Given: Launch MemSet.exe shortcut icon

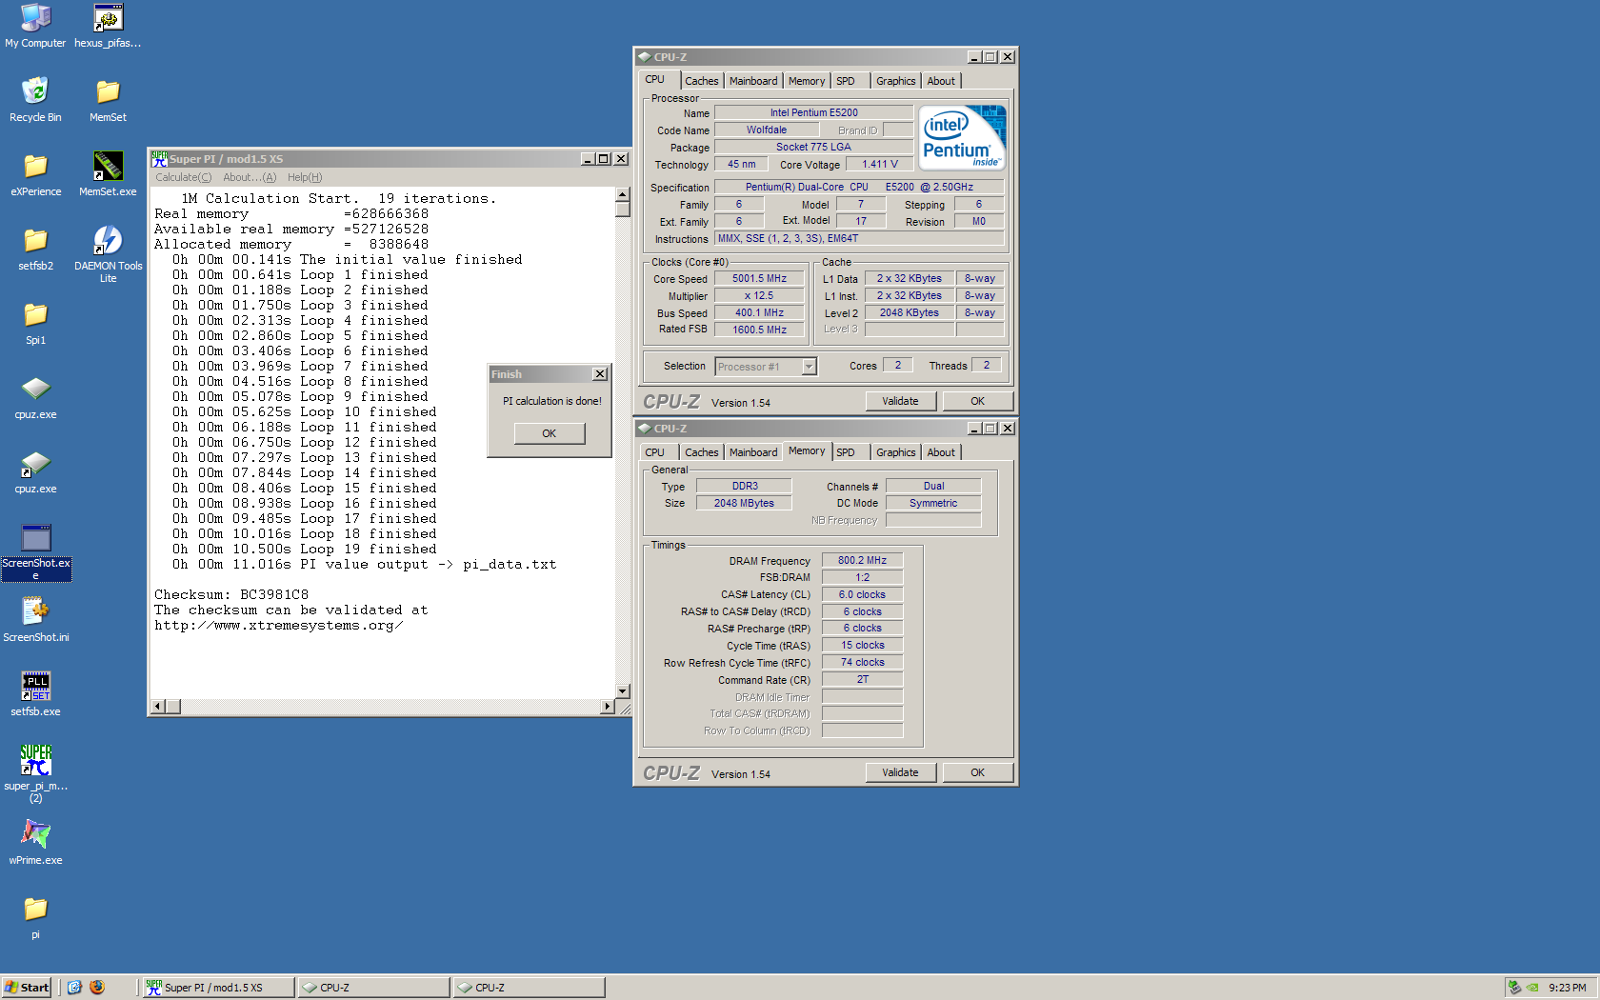Looking at the screenshot, I should [x=108, y=174].
